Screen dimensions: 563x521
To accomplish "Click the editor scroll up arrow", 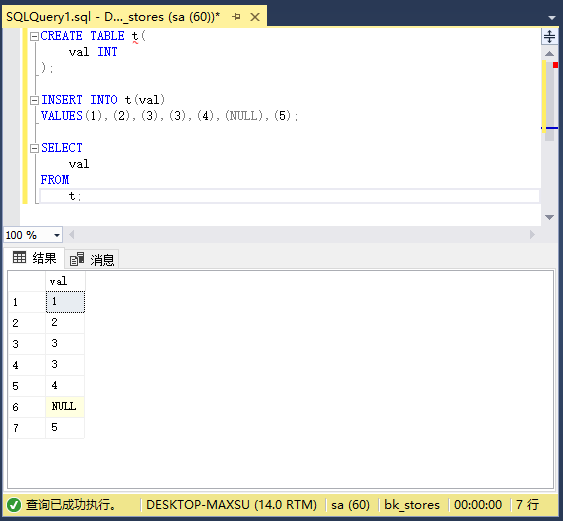I will pyautogui.click(x=549, y=54).
